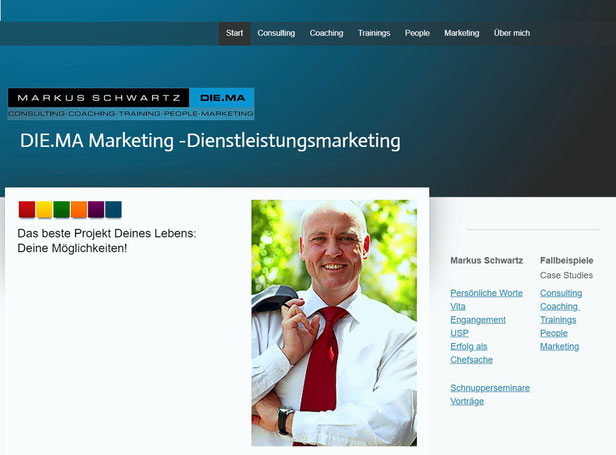Open Coaching in the top navigation bar

[x=326, y=33]
